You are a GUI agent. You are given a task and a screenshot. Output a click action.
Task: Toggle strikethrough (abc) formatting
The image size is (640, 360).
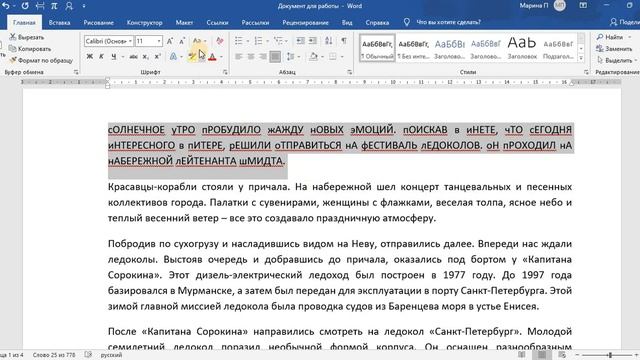tap(133, 57)
